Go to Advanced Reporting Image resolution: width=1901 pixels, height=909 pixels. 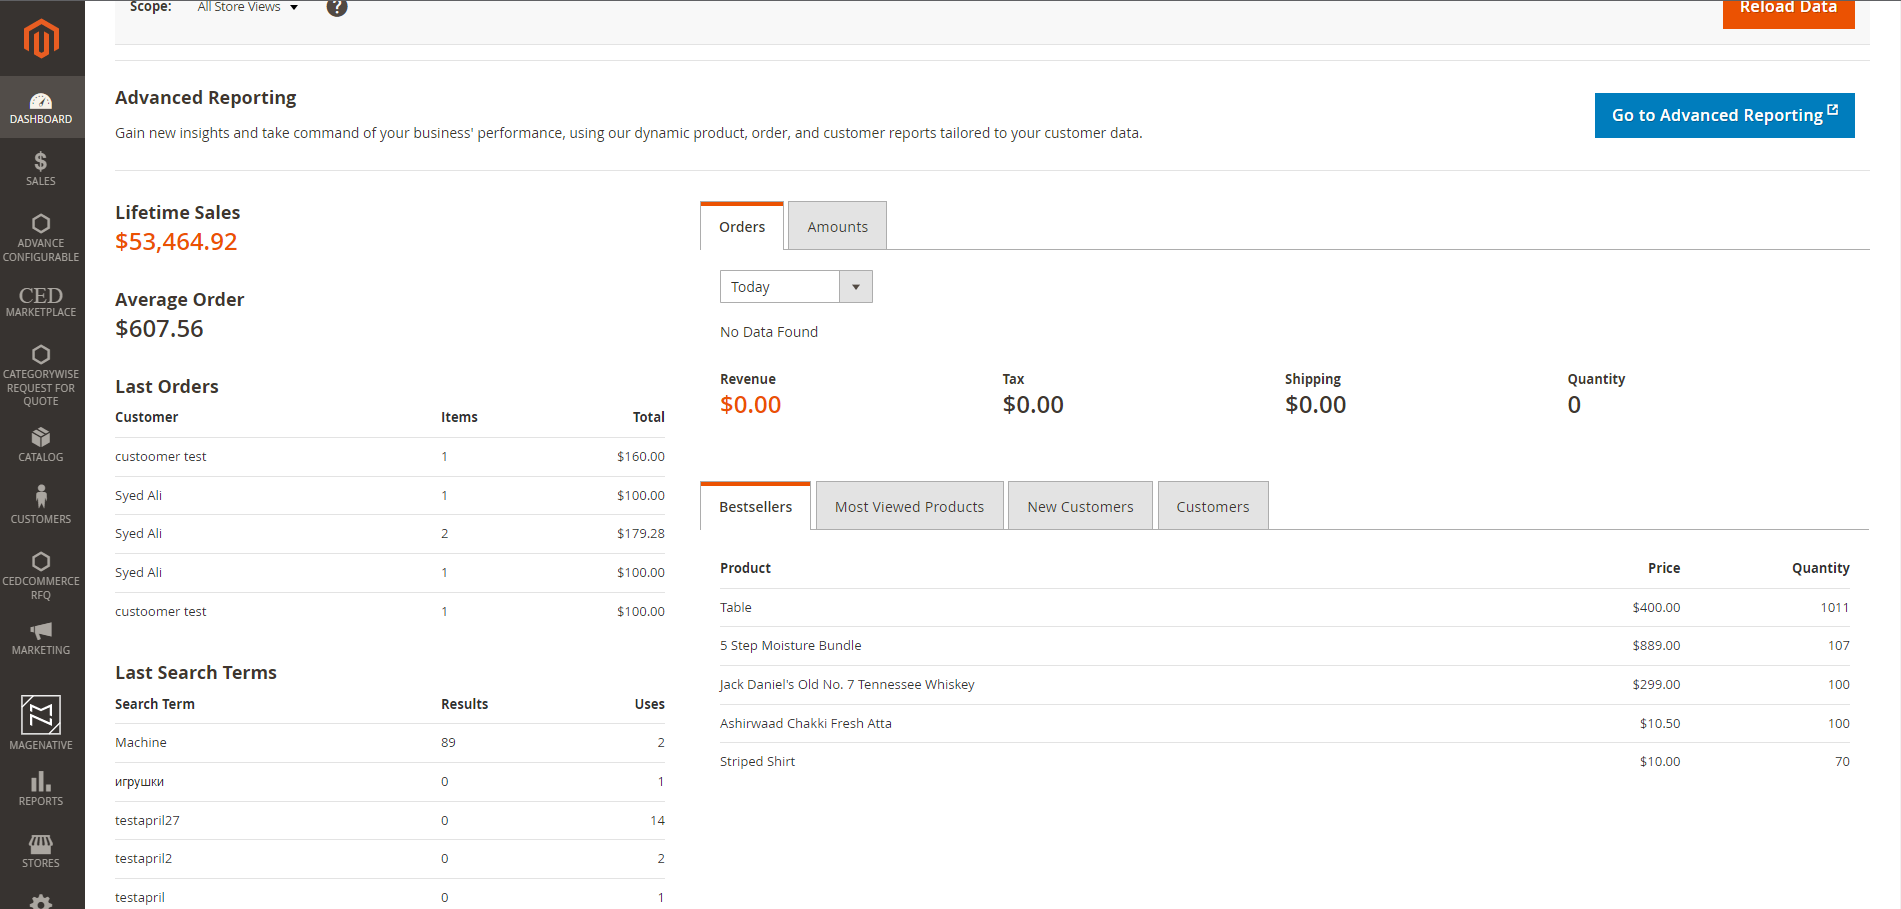click(x=1723, y=115)
